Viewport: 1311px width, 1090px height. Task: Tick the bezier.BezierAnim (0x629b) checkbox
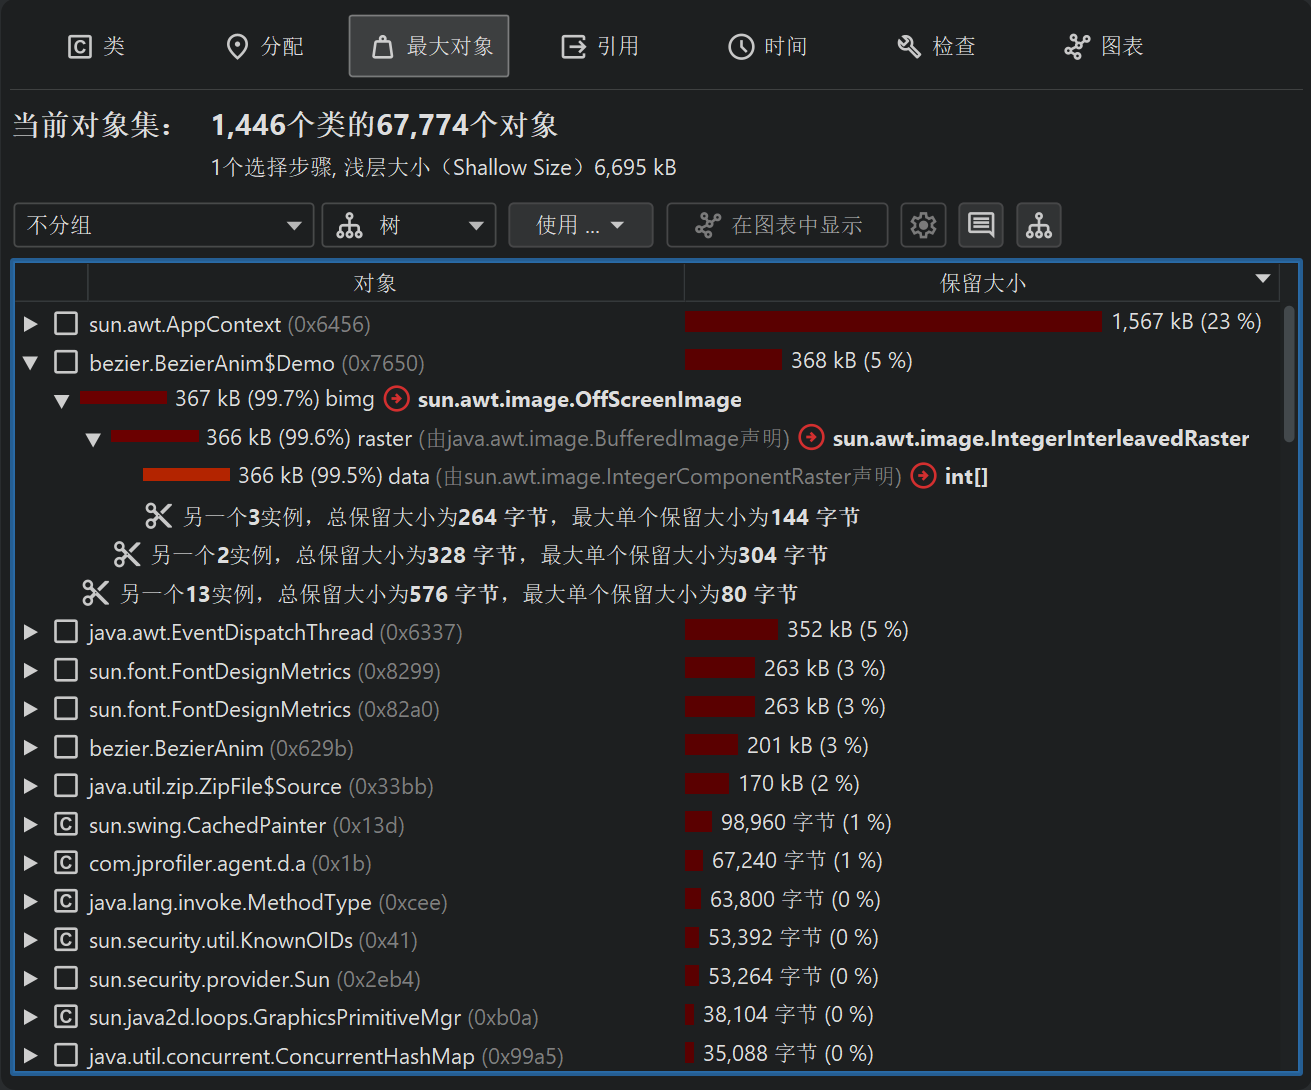tap(66, 747)
